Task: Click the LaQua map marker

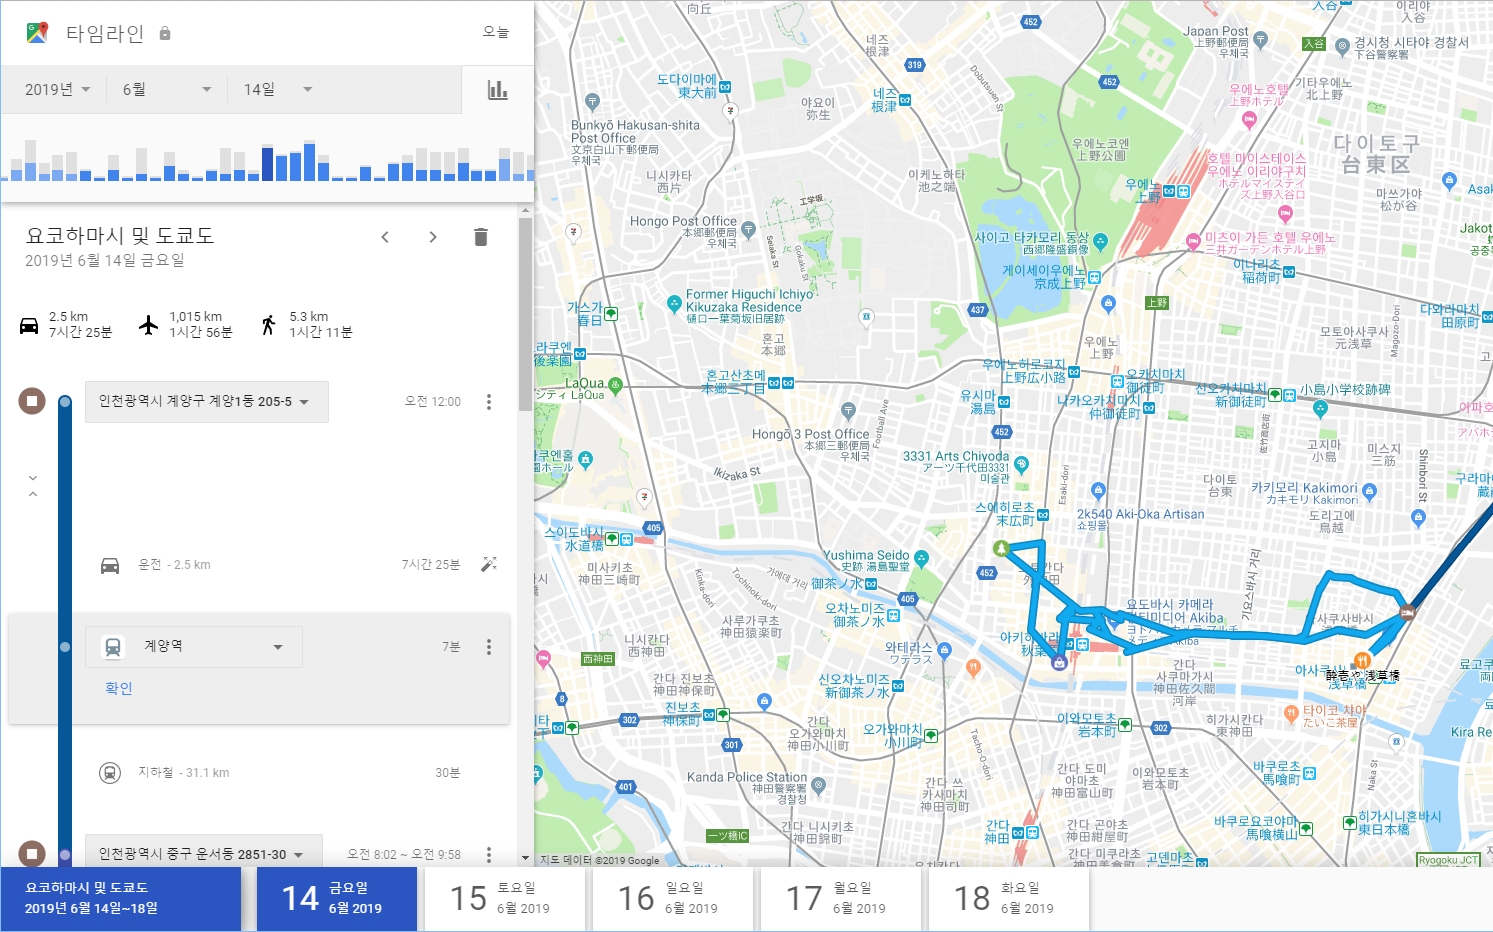Action: pos(615,385)
